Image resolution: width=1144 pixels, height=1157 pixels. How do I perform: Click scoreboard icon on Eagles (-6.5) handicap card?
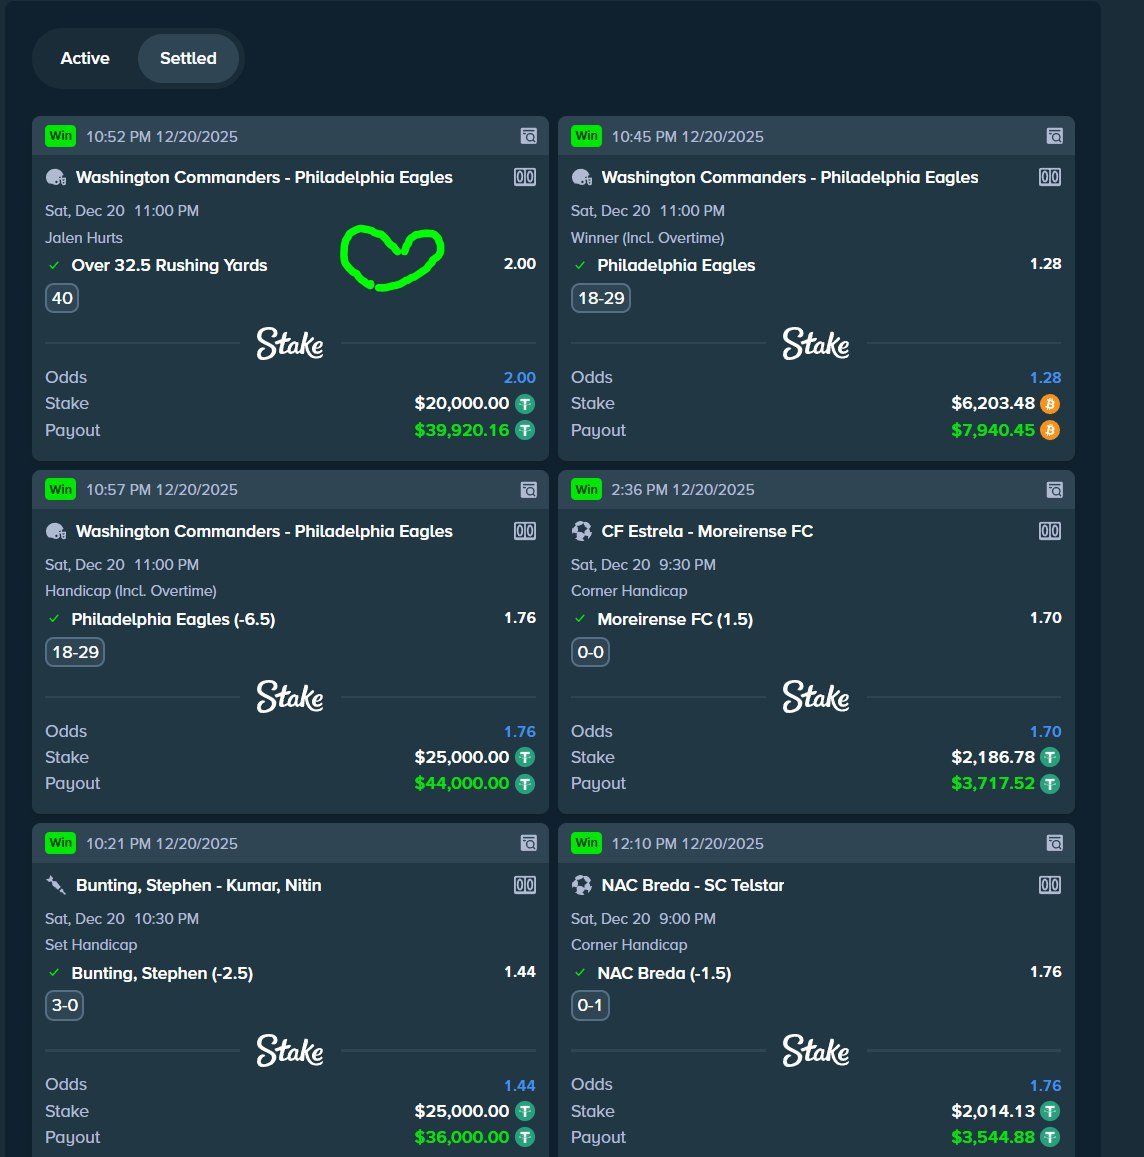click(525, 531)
